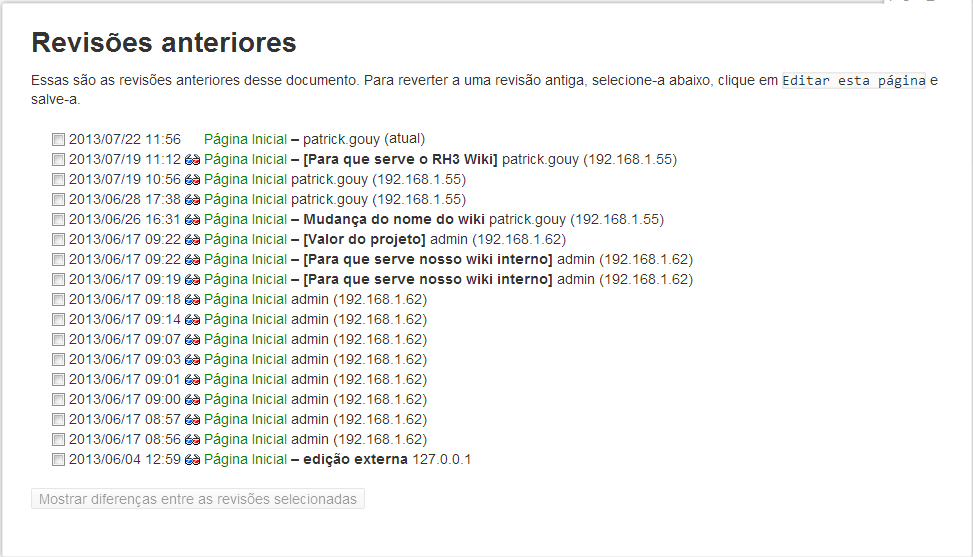Open Página Inicial link for edição externa revision
The height and width of the screenshot is (557, 973).
tap(245, 460)
